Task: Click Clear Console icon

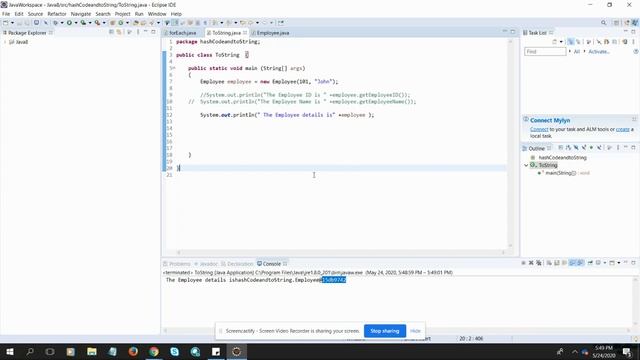Action: (x=549, y=263)
